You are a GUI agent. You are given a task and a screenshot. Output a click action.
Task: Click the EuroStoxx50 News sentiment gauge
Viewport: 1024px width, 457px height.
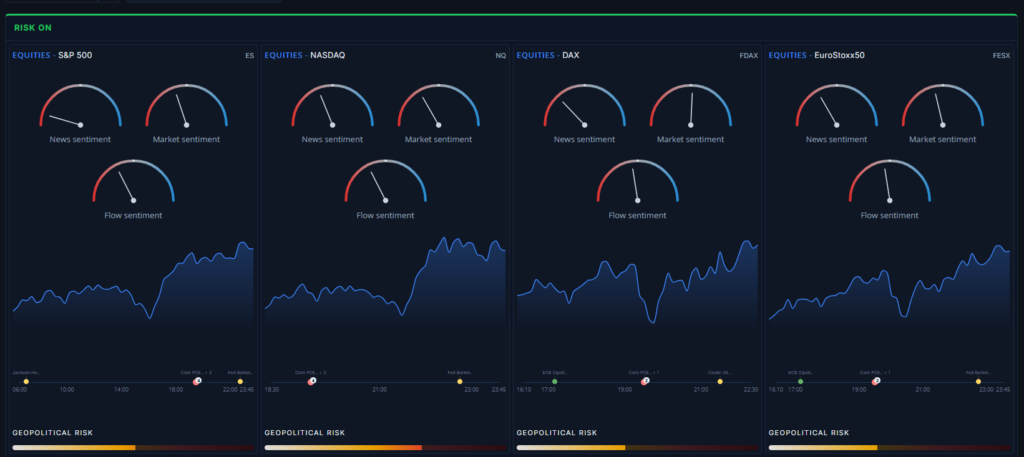[837, 106]
